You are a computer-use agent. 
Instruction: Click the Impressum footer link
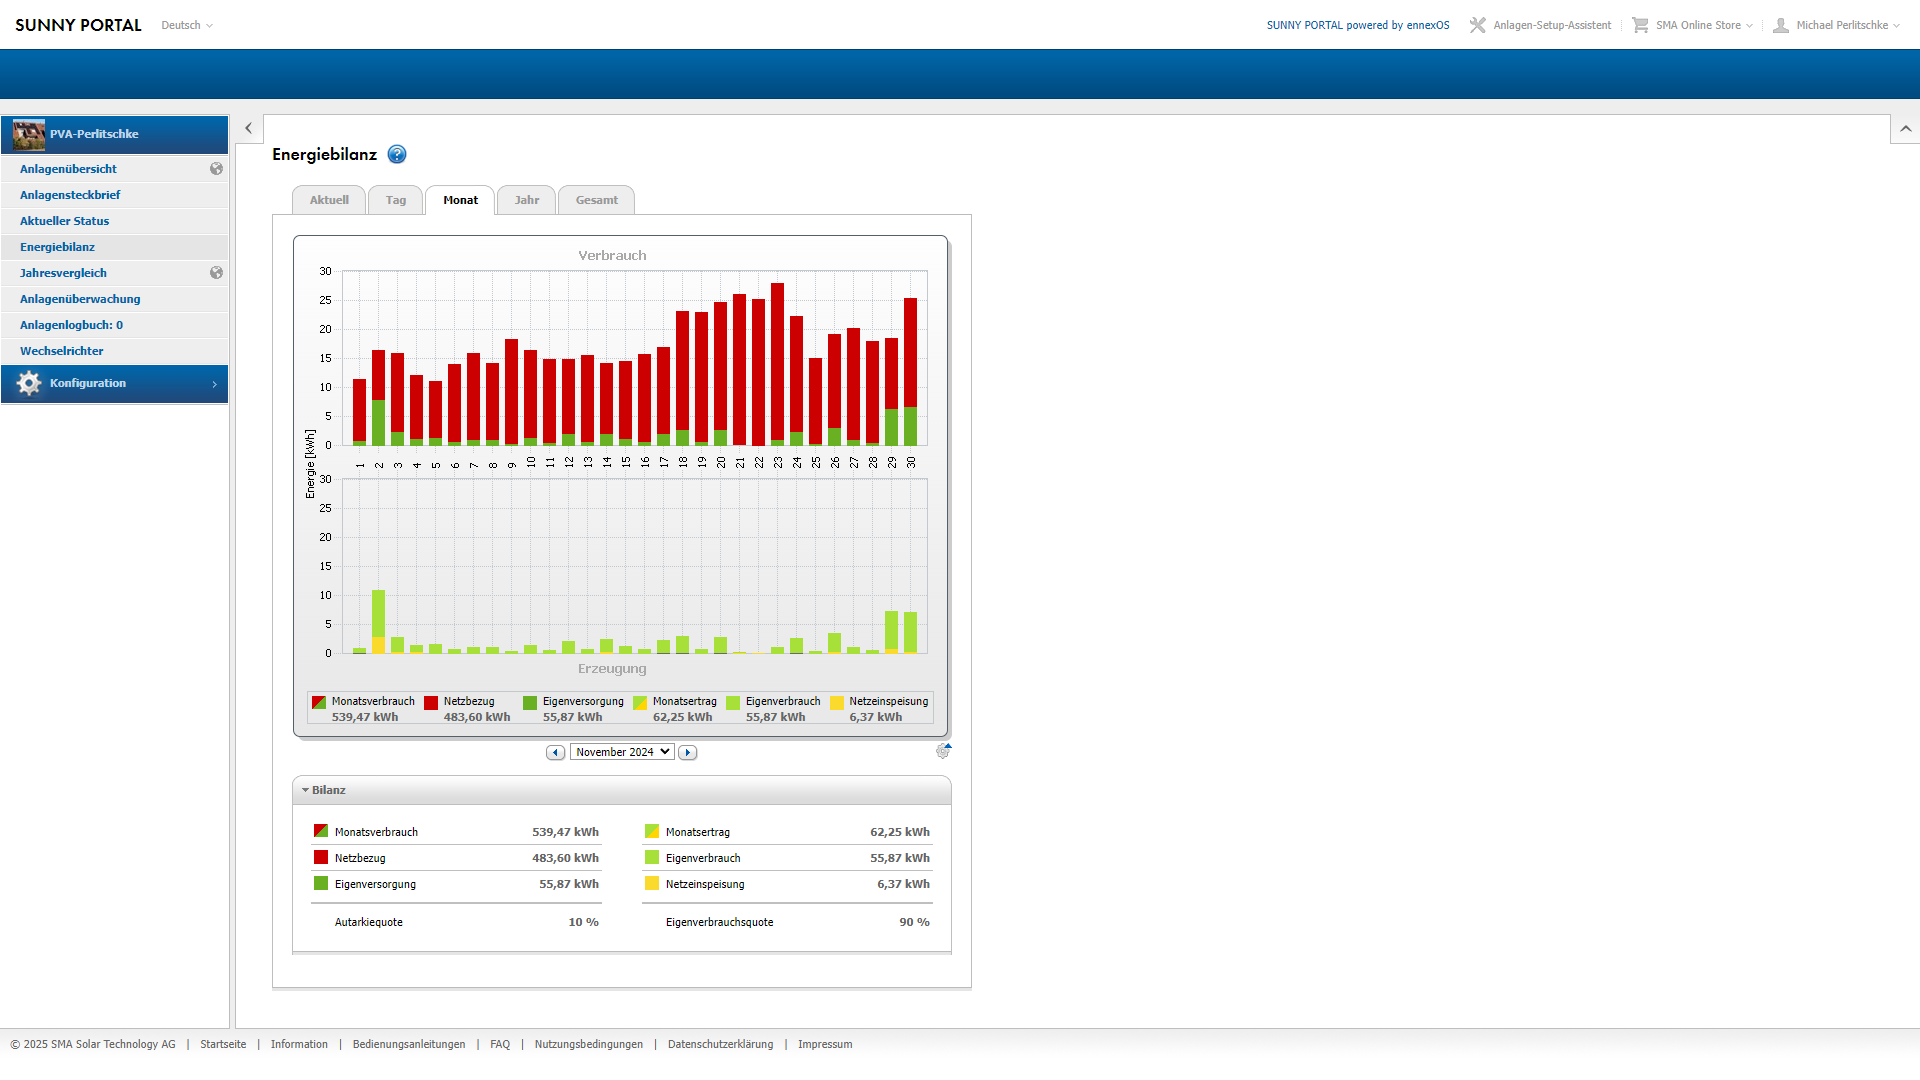click(x=825, y=1044)
